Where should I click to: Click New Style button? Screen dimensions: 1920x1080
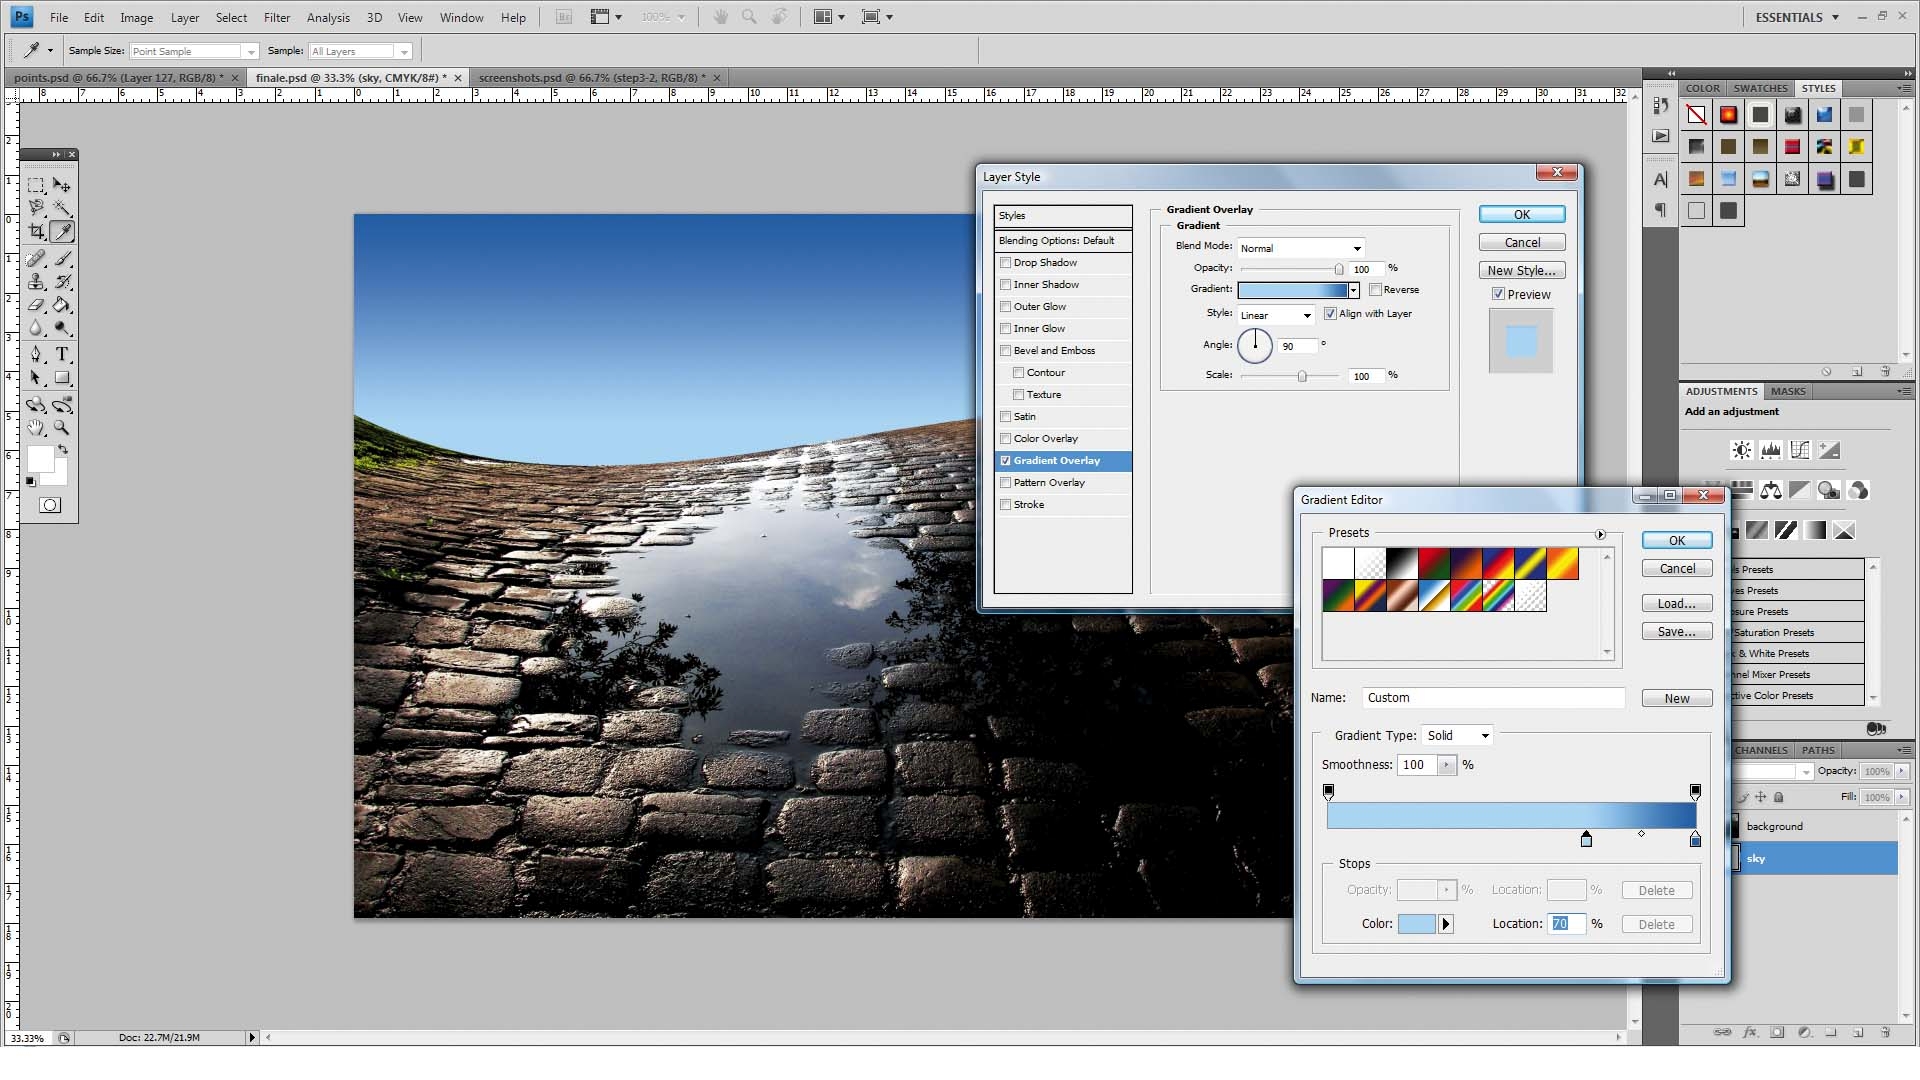point(1521,271)
